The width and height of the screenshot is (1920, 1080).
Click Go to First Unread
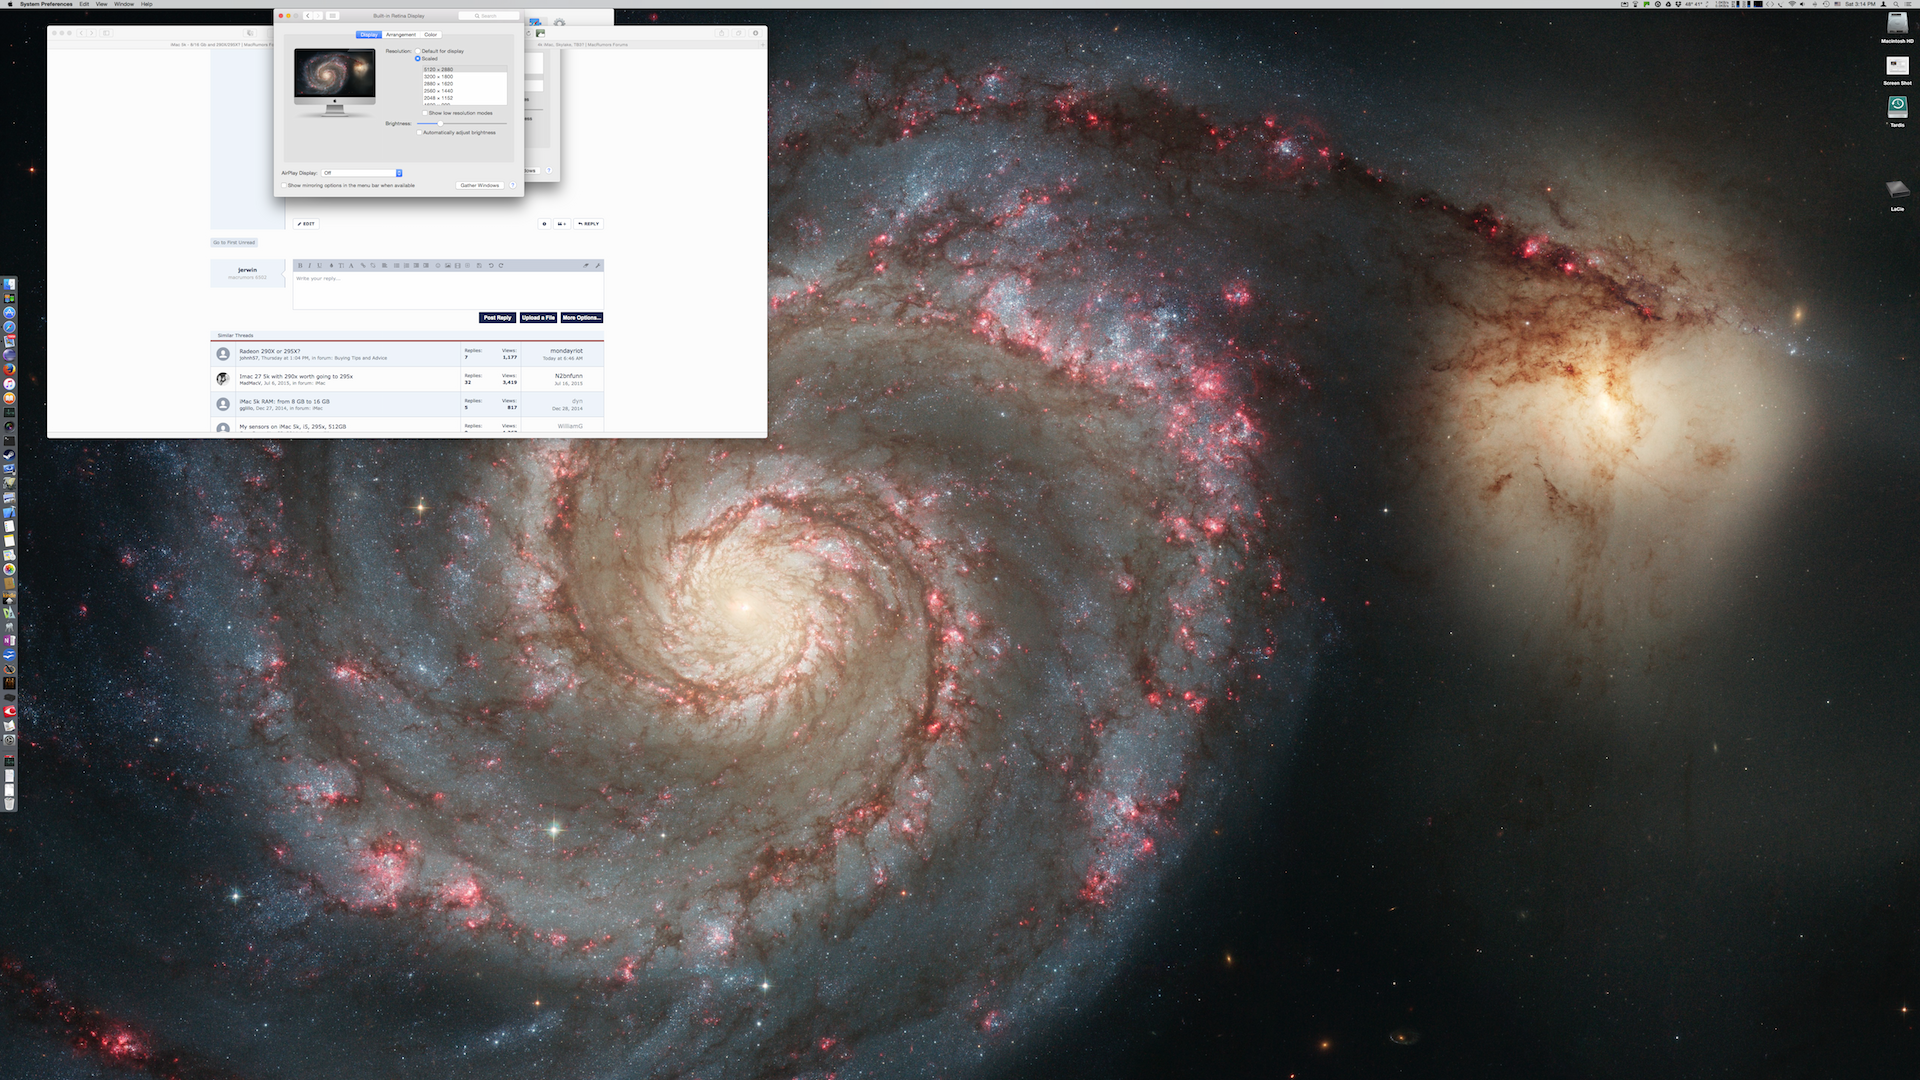tap(234, 242)
